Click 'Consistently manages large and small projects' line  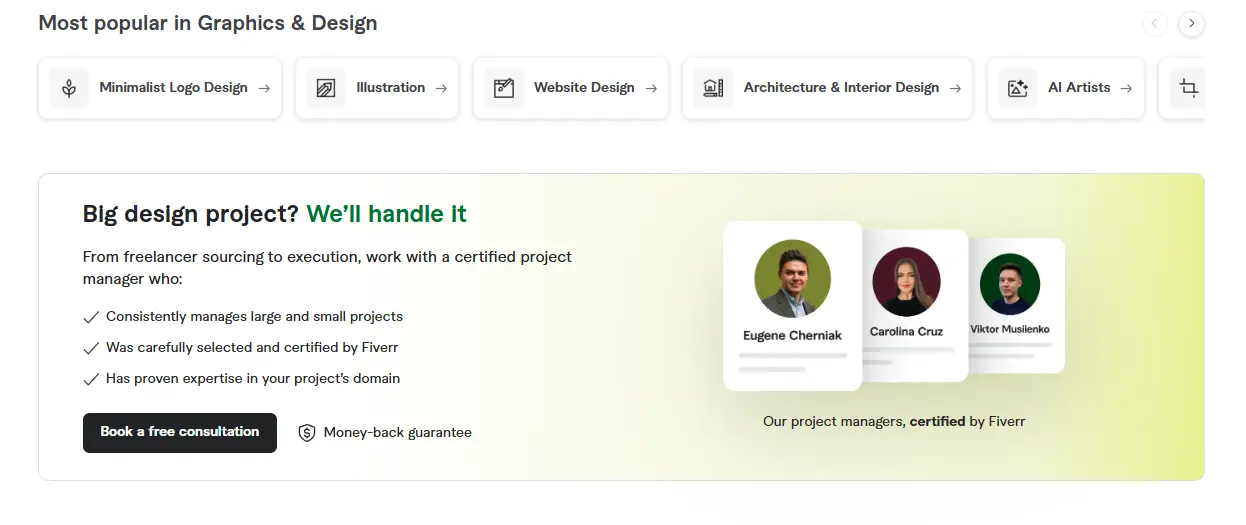click(254, 316)
